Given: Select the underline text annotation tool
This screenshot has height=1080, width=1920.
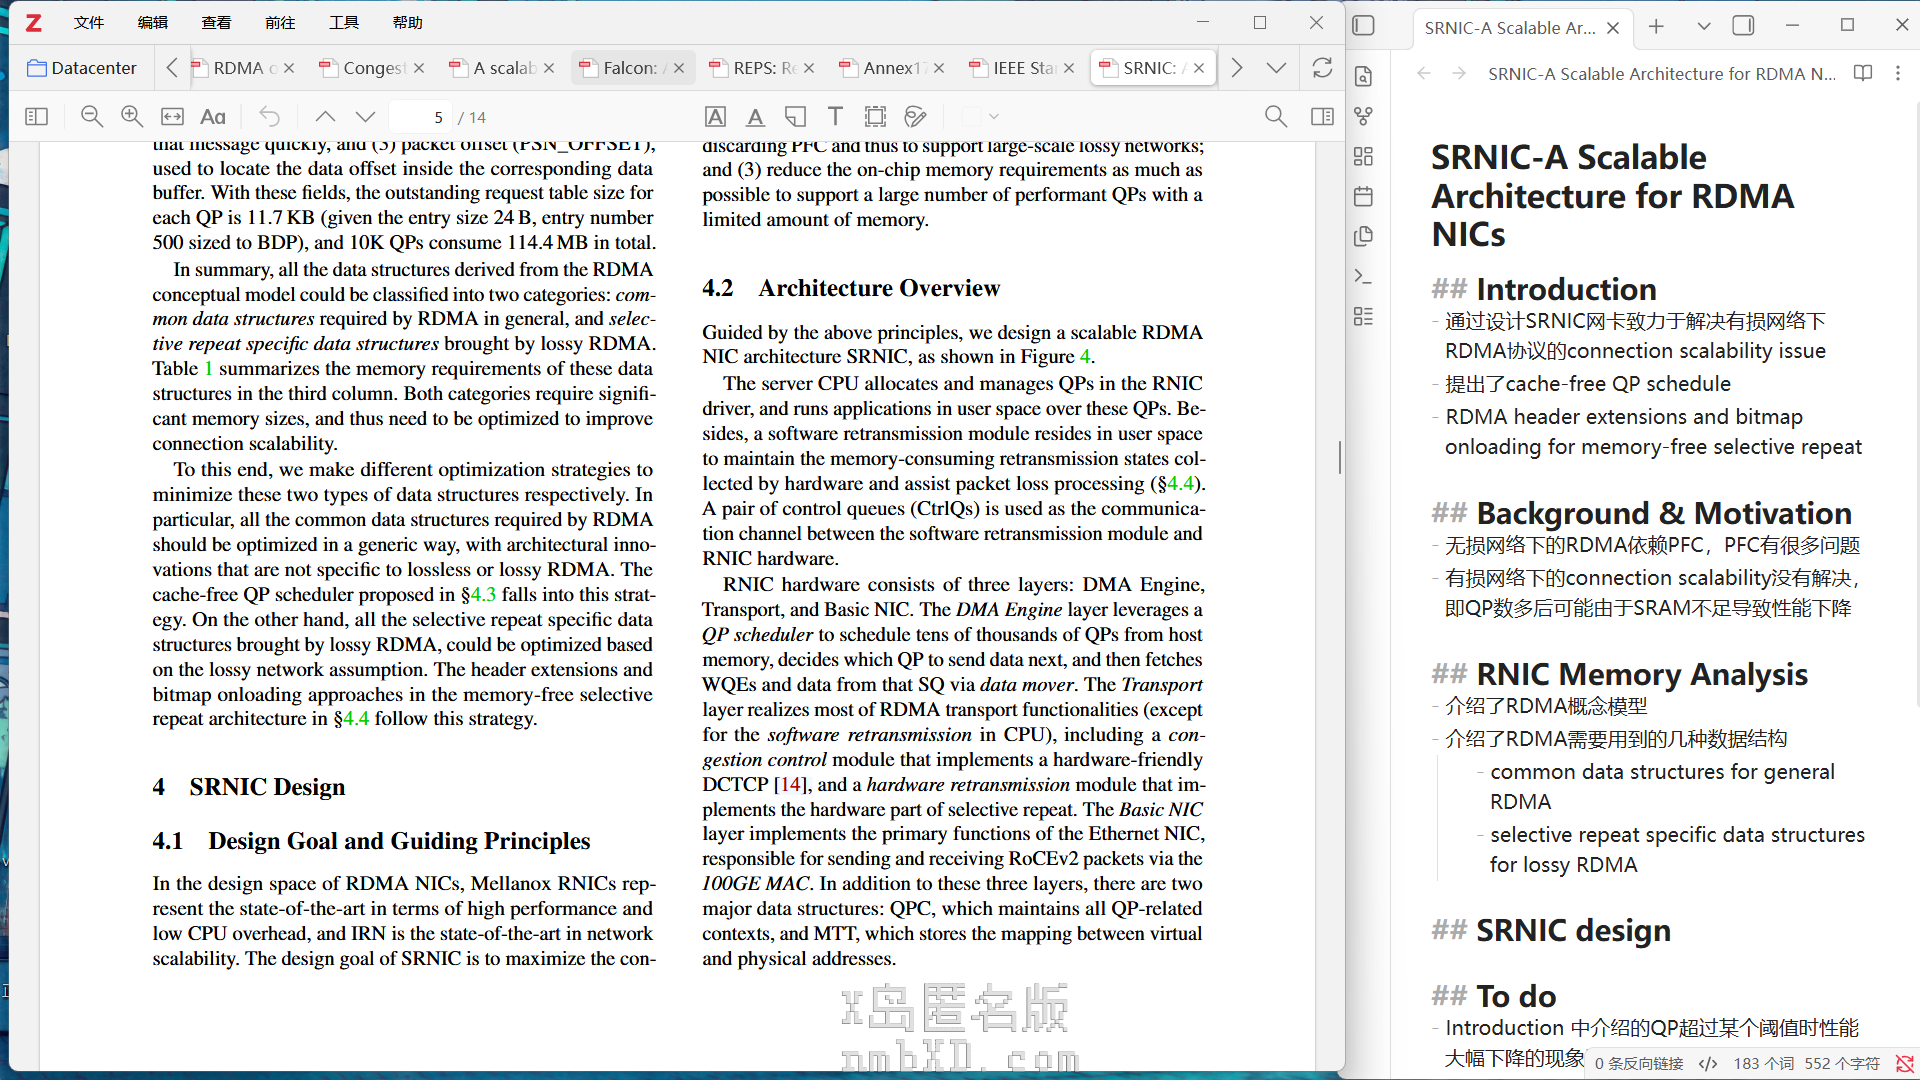Looking at the screenshot, I should click(755, 117).
